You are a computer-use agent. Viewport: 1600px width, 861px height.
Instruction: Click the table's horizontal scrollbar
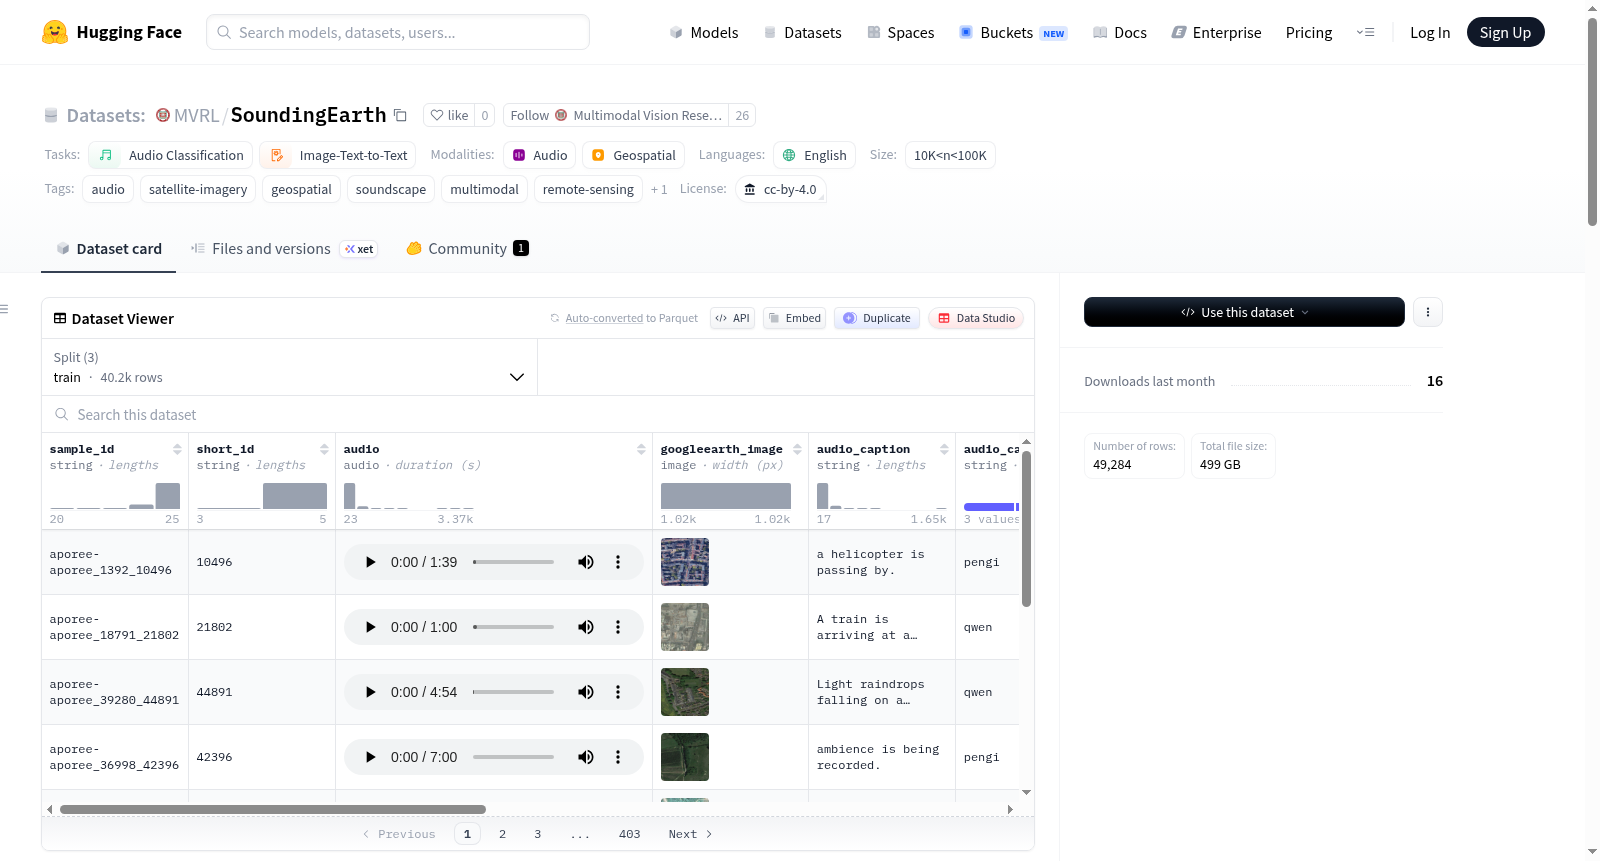coord(273,809)
